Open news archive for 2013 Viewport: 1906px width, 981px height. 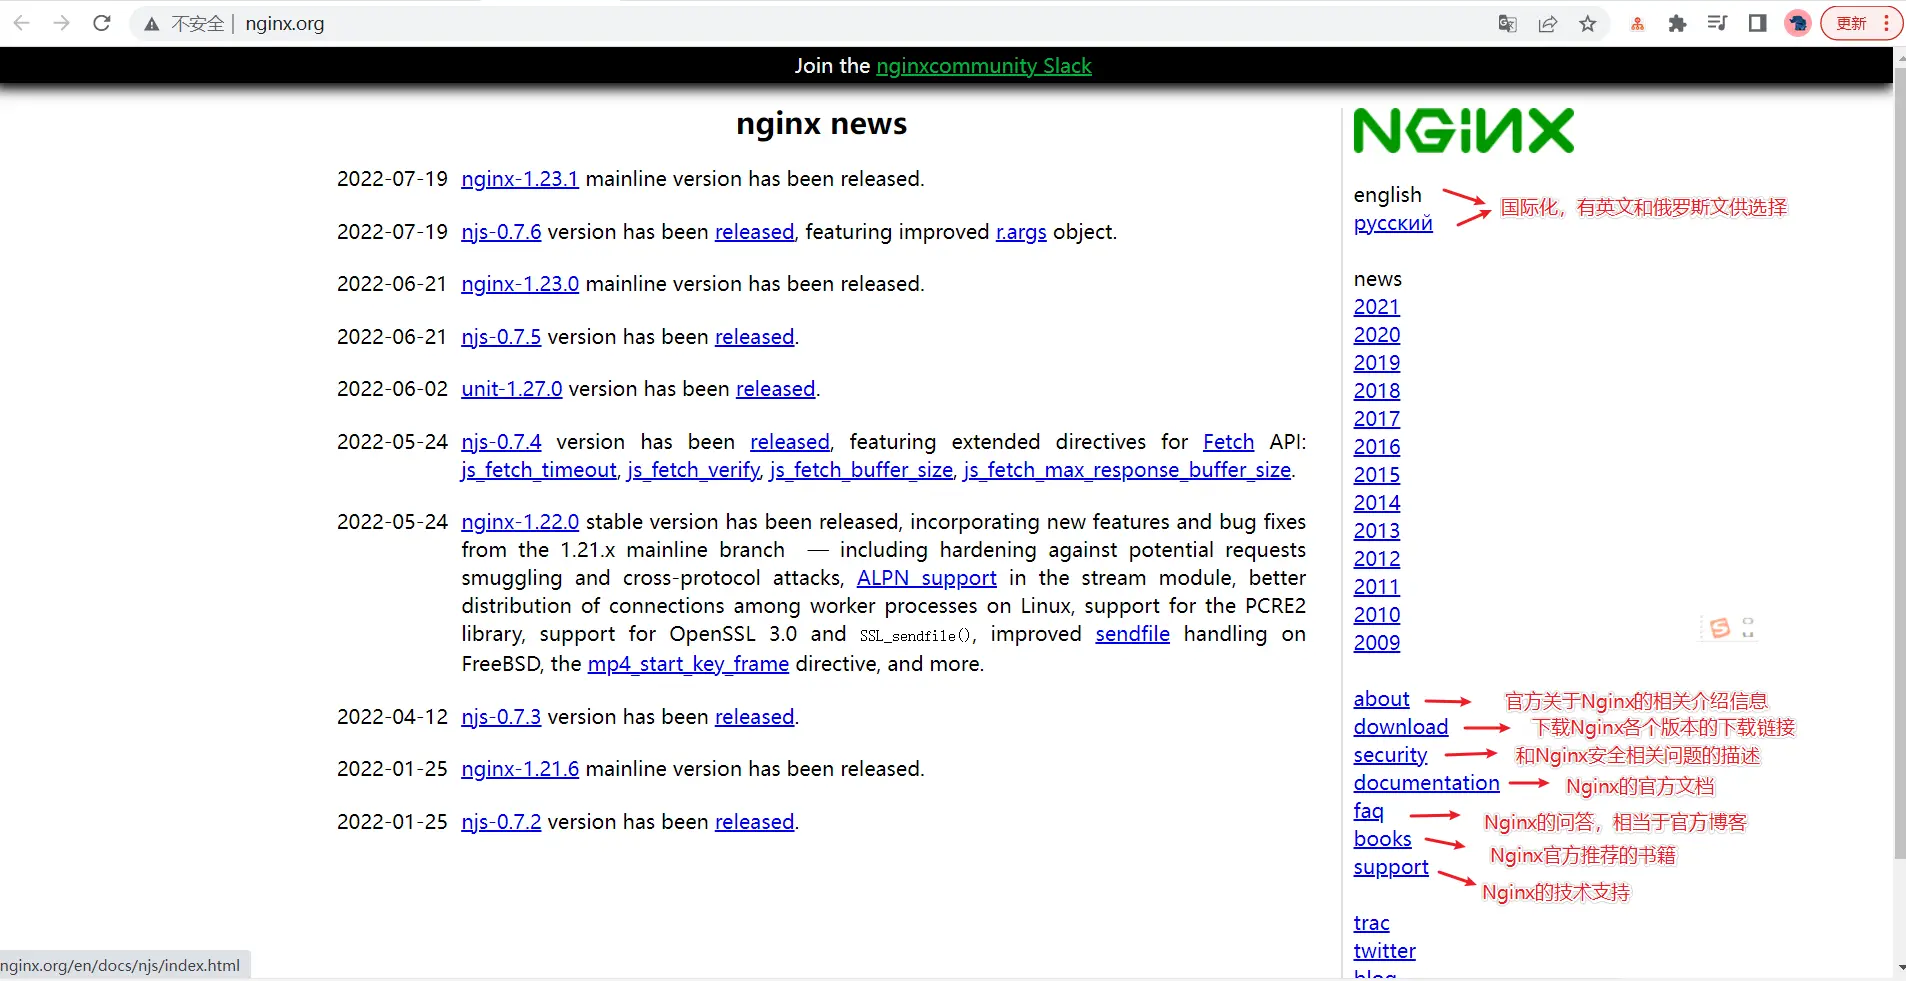[x=1377, y=531]
